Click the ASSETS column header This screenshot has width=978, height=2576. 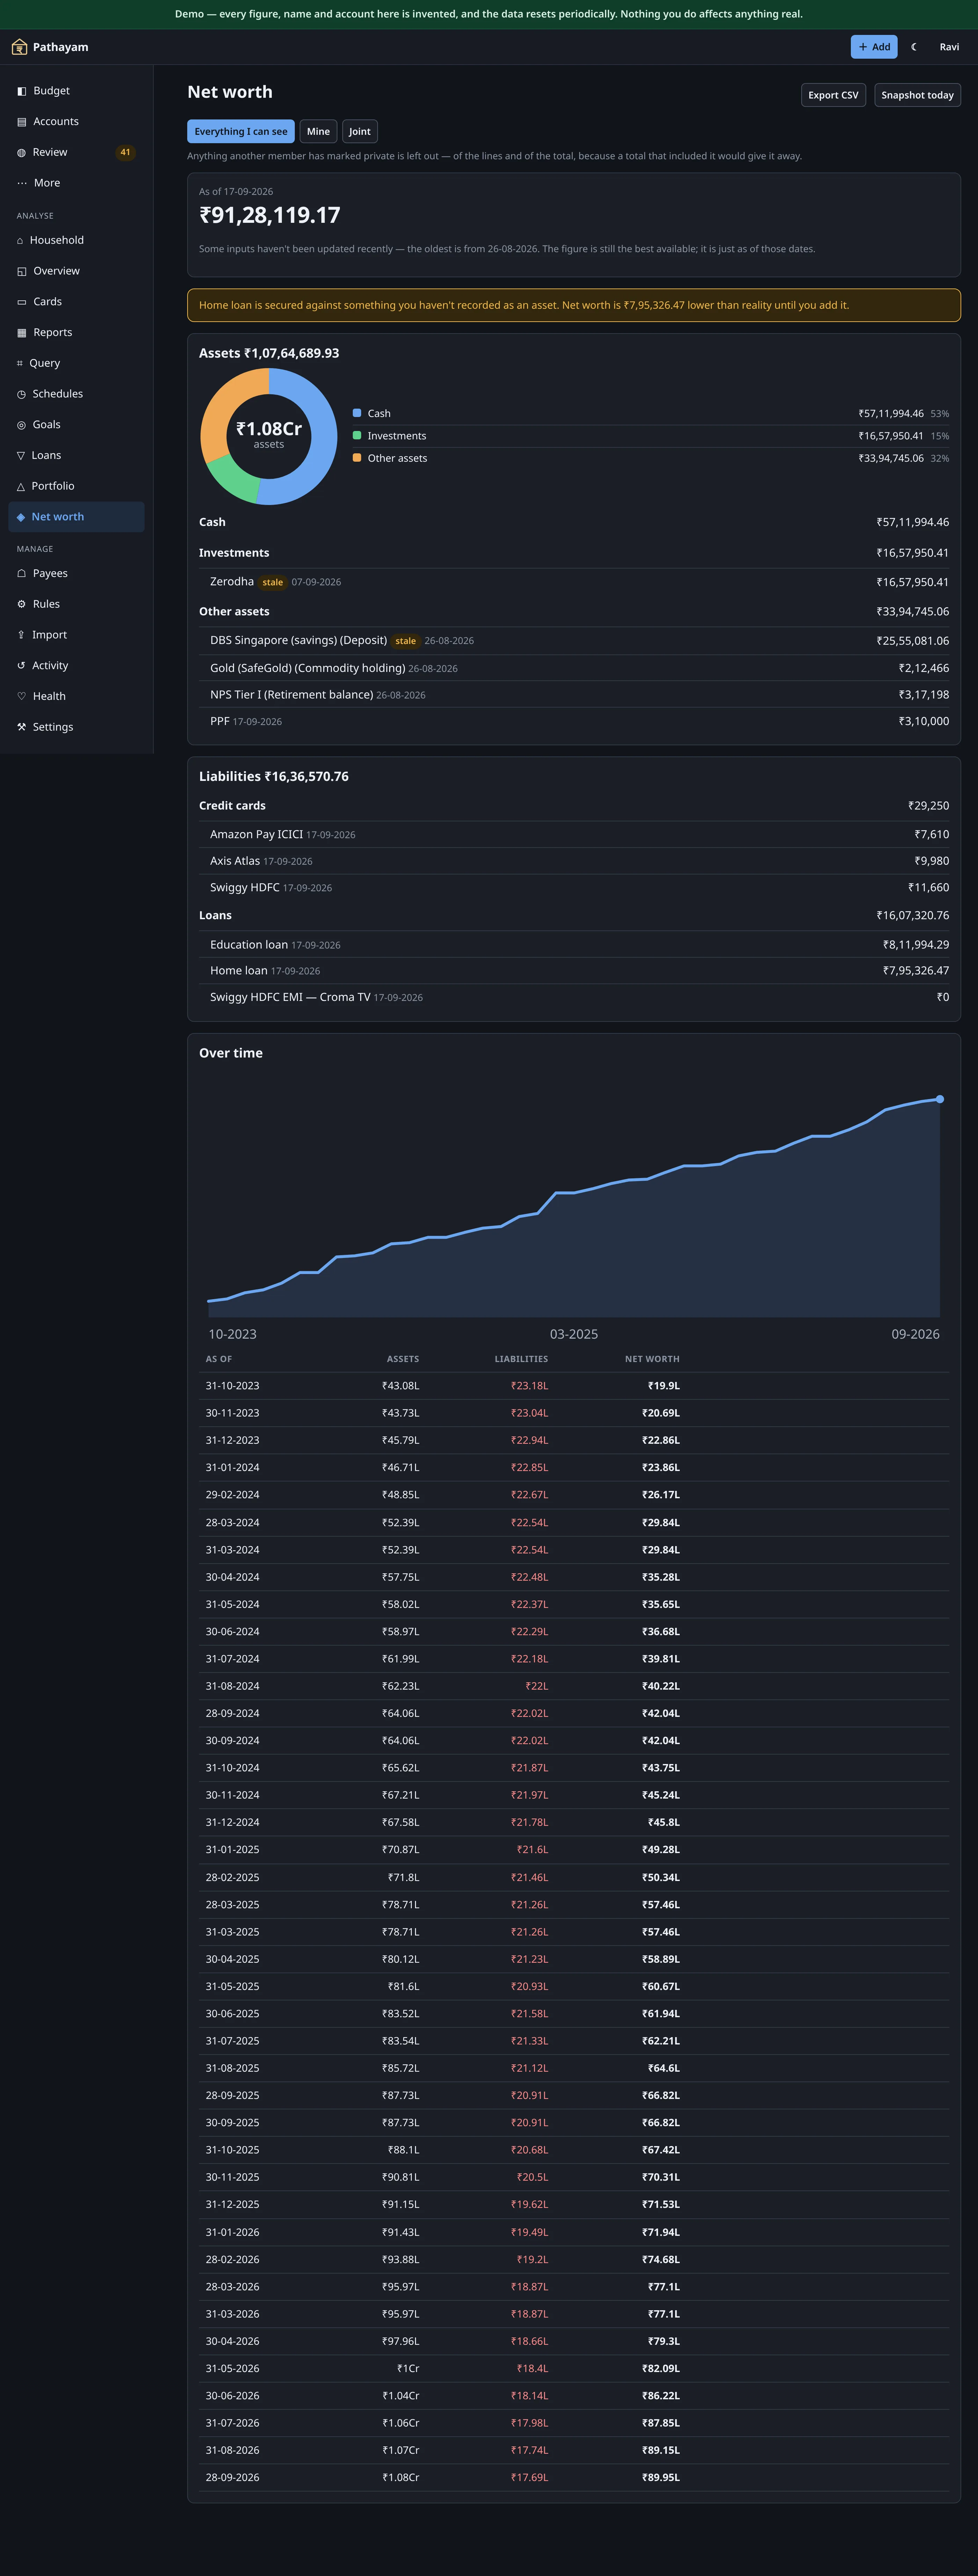point(403,1359)
